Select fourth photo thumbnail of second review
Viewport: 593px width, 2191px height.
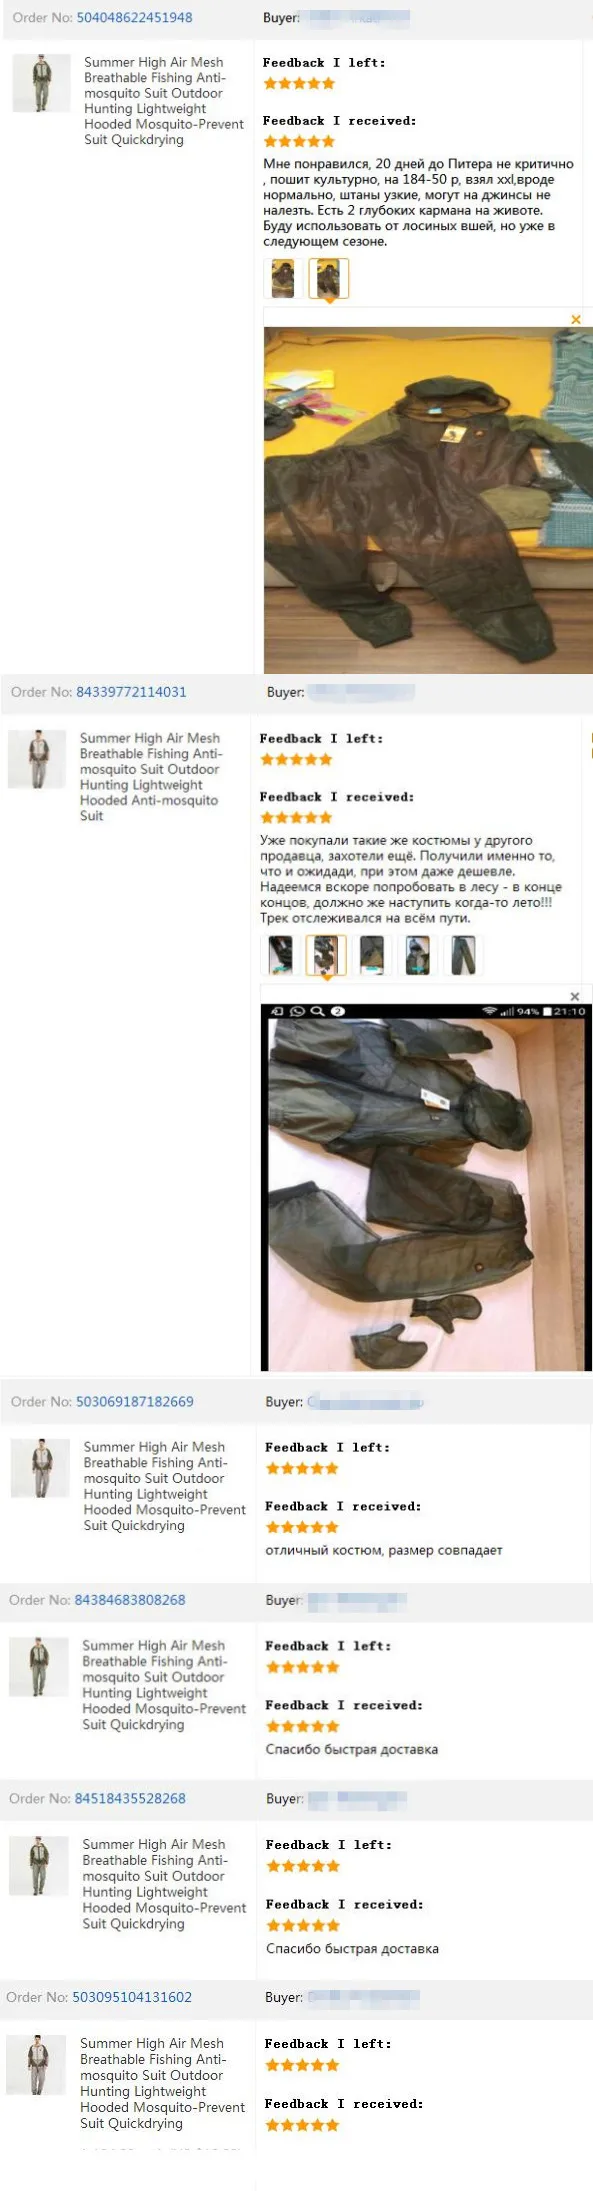click(x=418, y=955)
